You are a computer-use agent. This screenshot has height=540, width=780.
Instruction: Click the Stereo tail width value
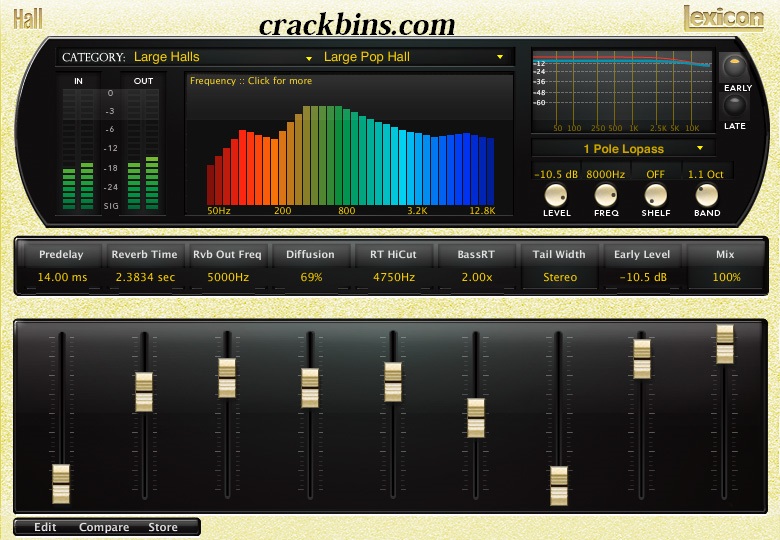tap(560, 277)
